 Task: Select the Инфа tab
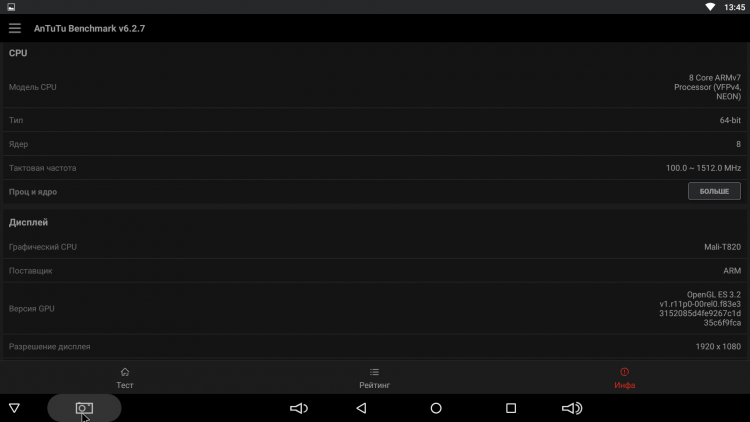625,378
